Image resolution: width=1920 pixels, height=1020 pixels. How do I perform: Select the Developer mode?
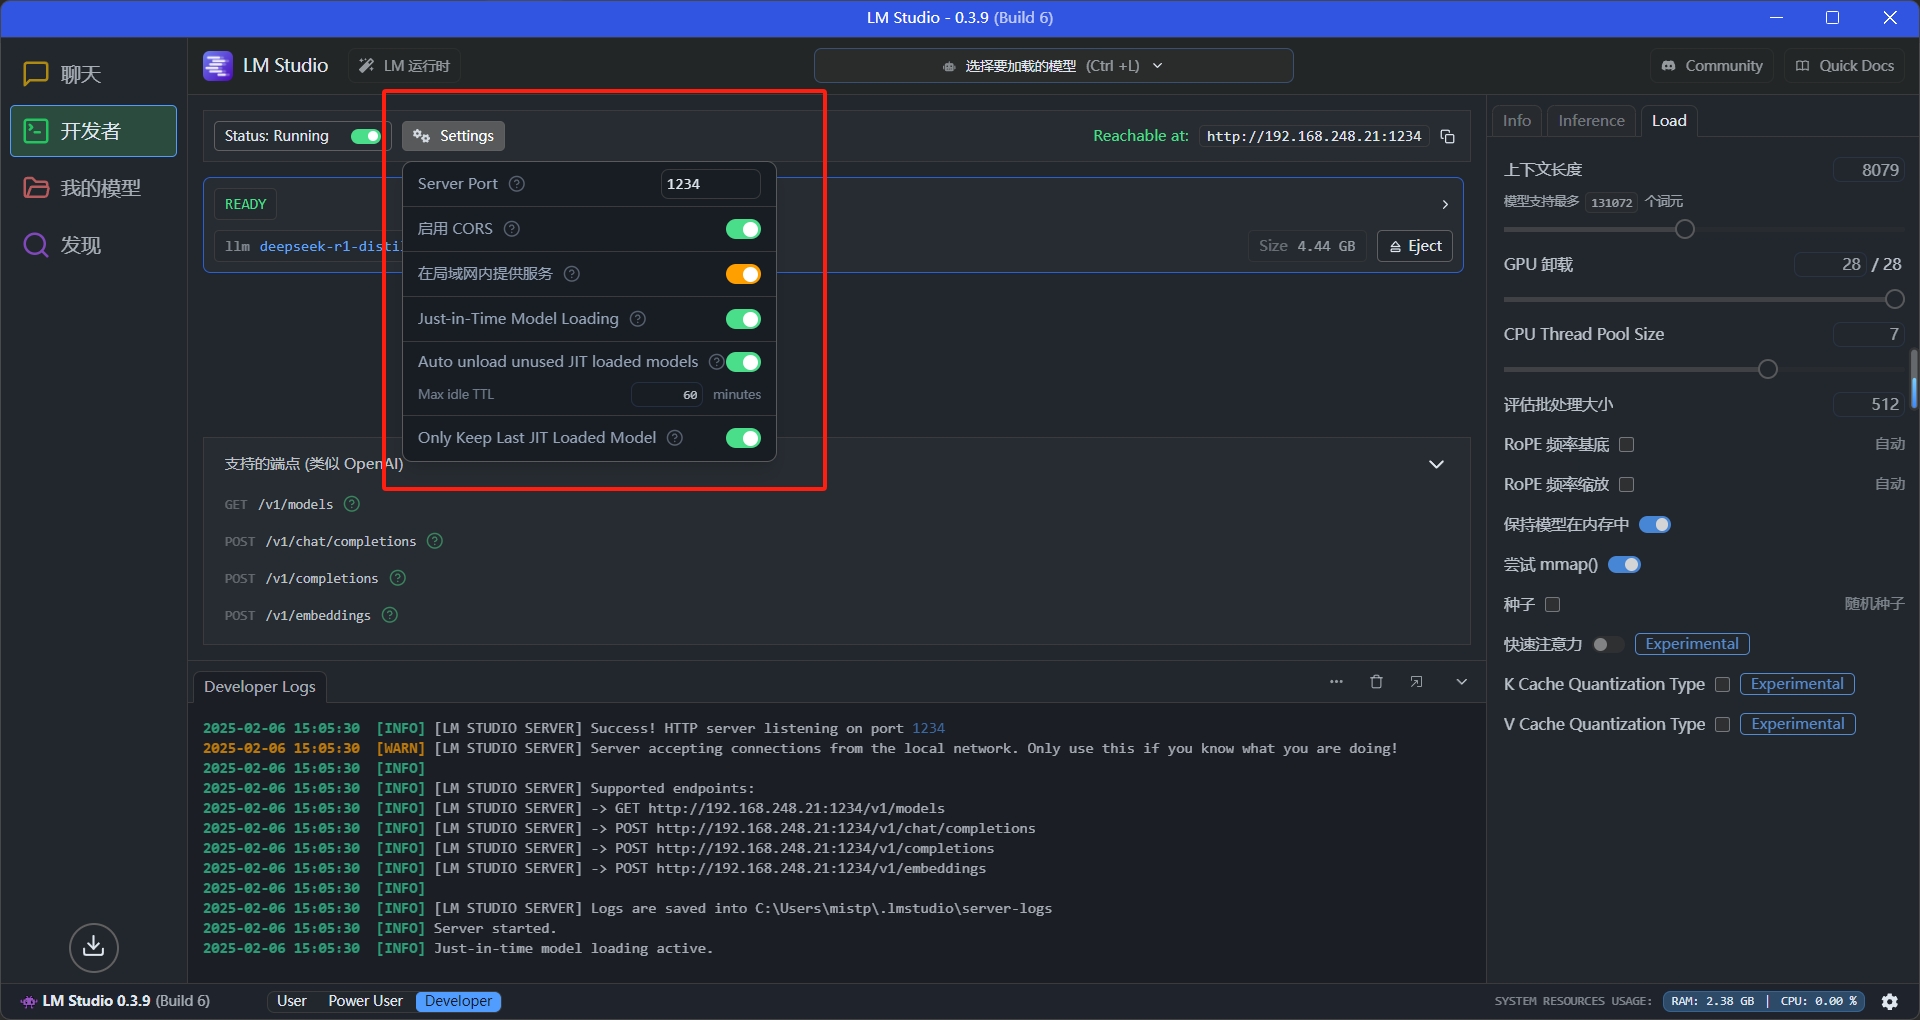[x=458, y=1001]
